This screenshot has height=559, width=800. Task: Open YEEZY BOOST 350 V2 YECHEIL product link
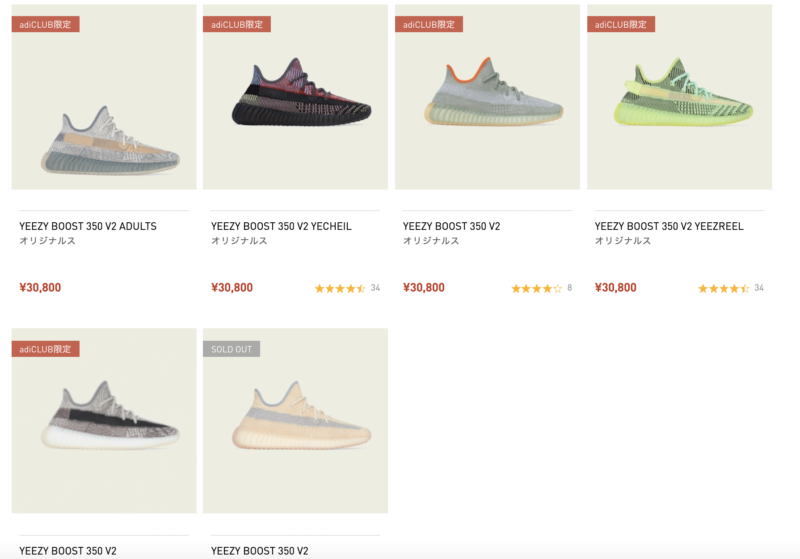[x=281, y=226]
